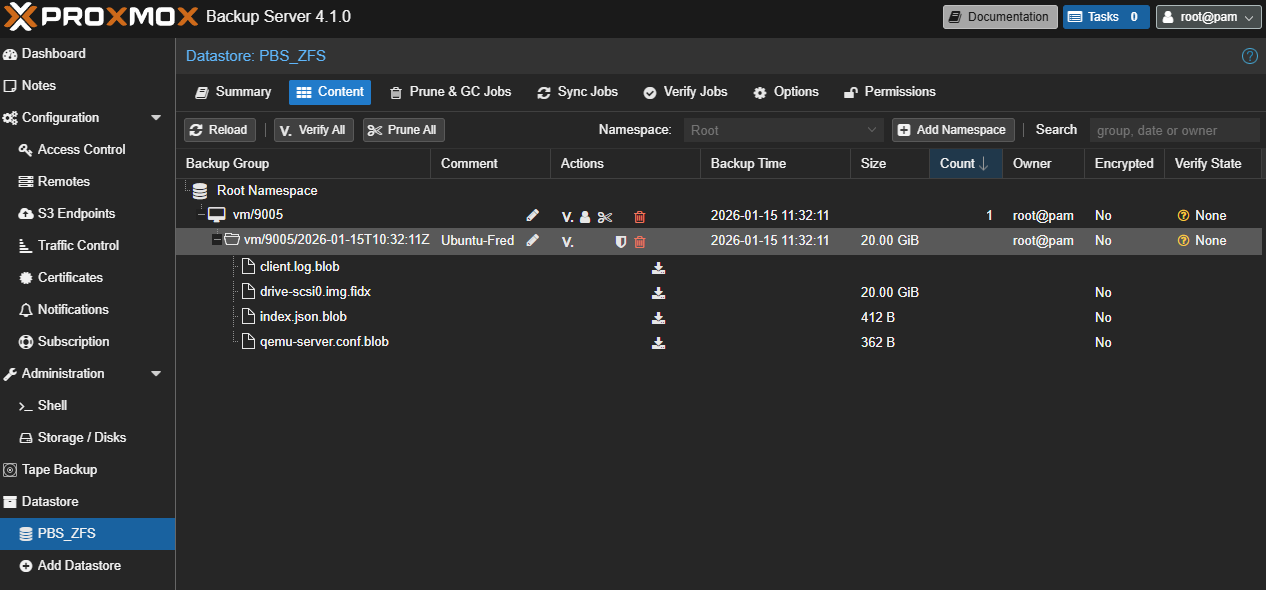Collapse the vm/9005 snapshot folder row
Screen dimensions: 1266x590
pyautogui.click(x=217, y=240)
